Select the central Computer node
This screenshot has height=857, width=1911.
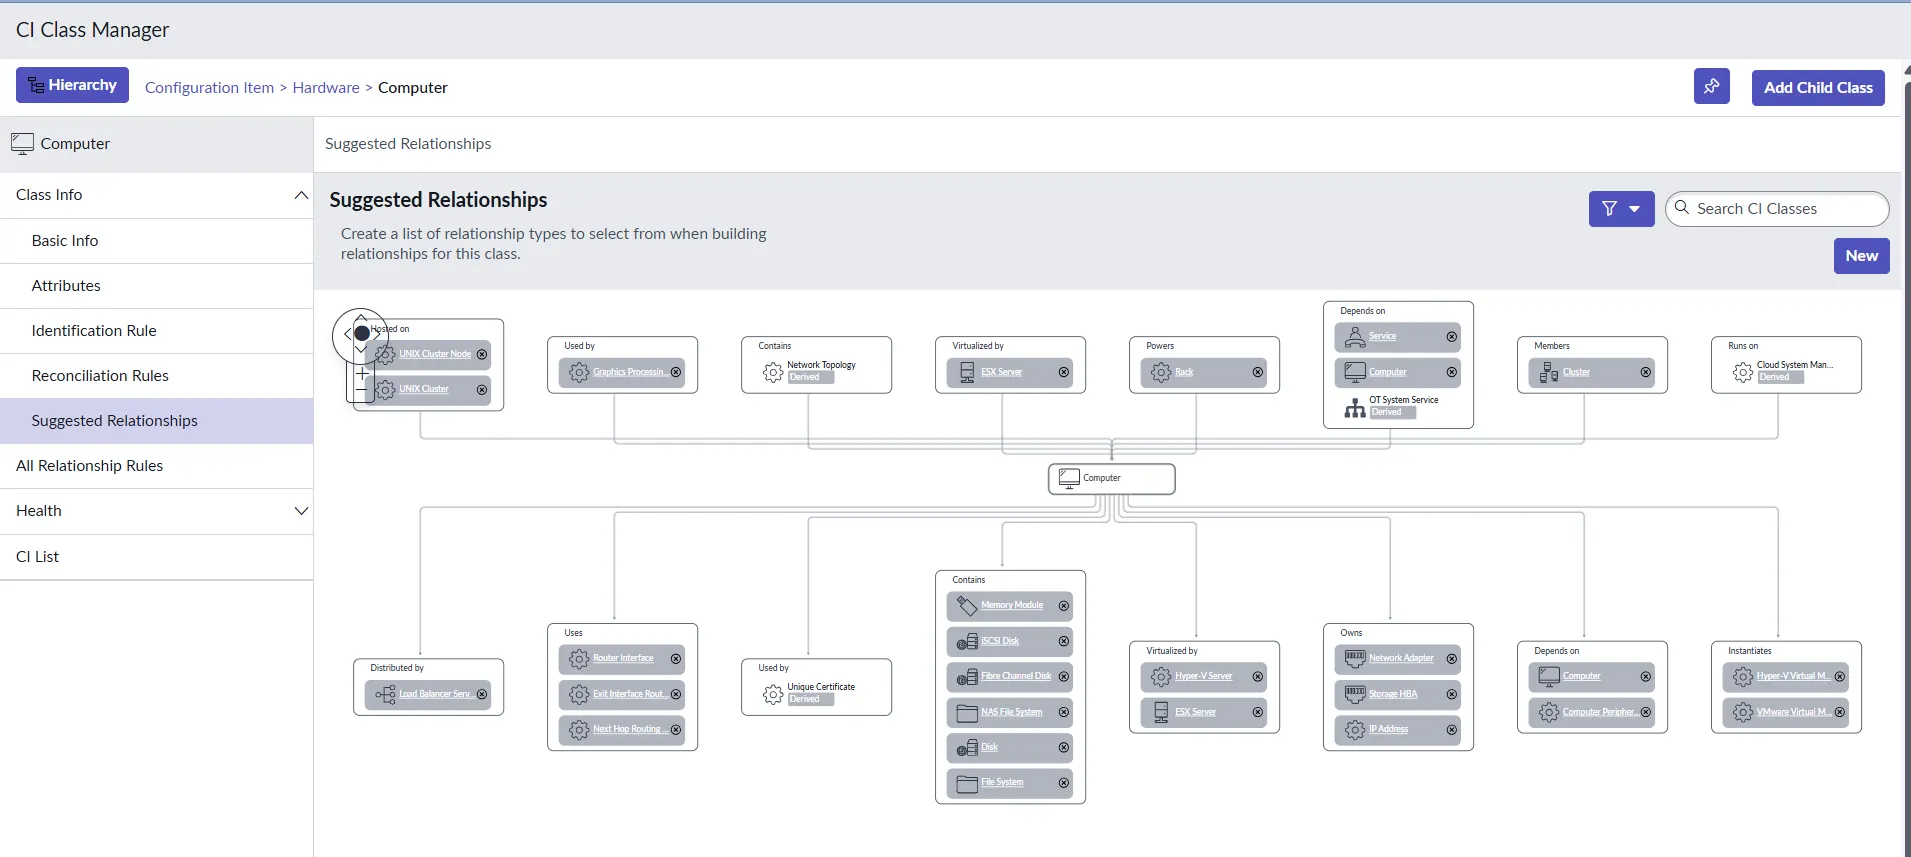pyautogui.click(x=1111, y=478)
